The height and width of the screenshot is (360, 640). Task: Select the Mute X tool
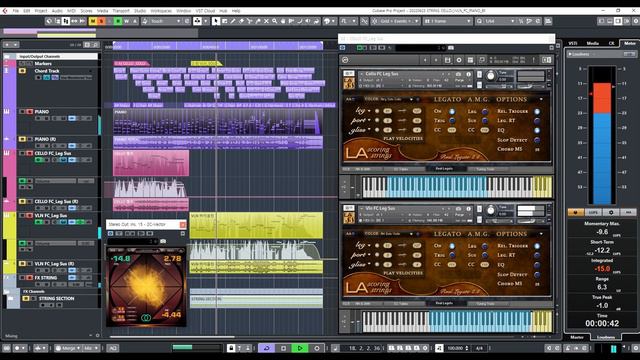pyautogui.click(x=266, y=21)
